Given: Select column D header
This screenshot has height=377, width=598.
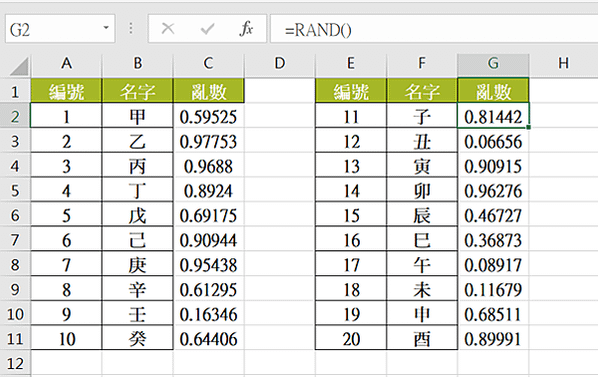Looking at the screenshot, I should pyautogui.click(x=280, y=64).
